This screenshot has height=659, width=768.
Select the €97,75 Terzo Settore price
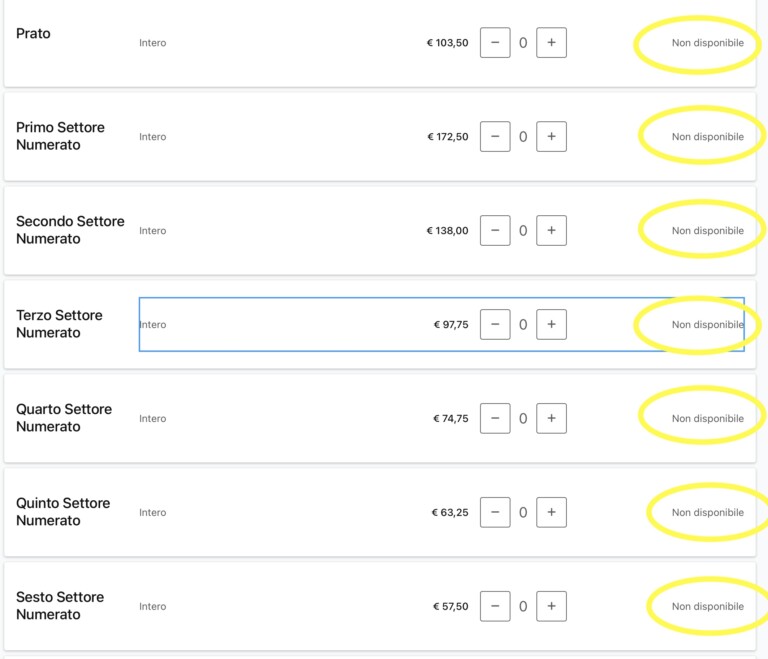click(451, 324)
